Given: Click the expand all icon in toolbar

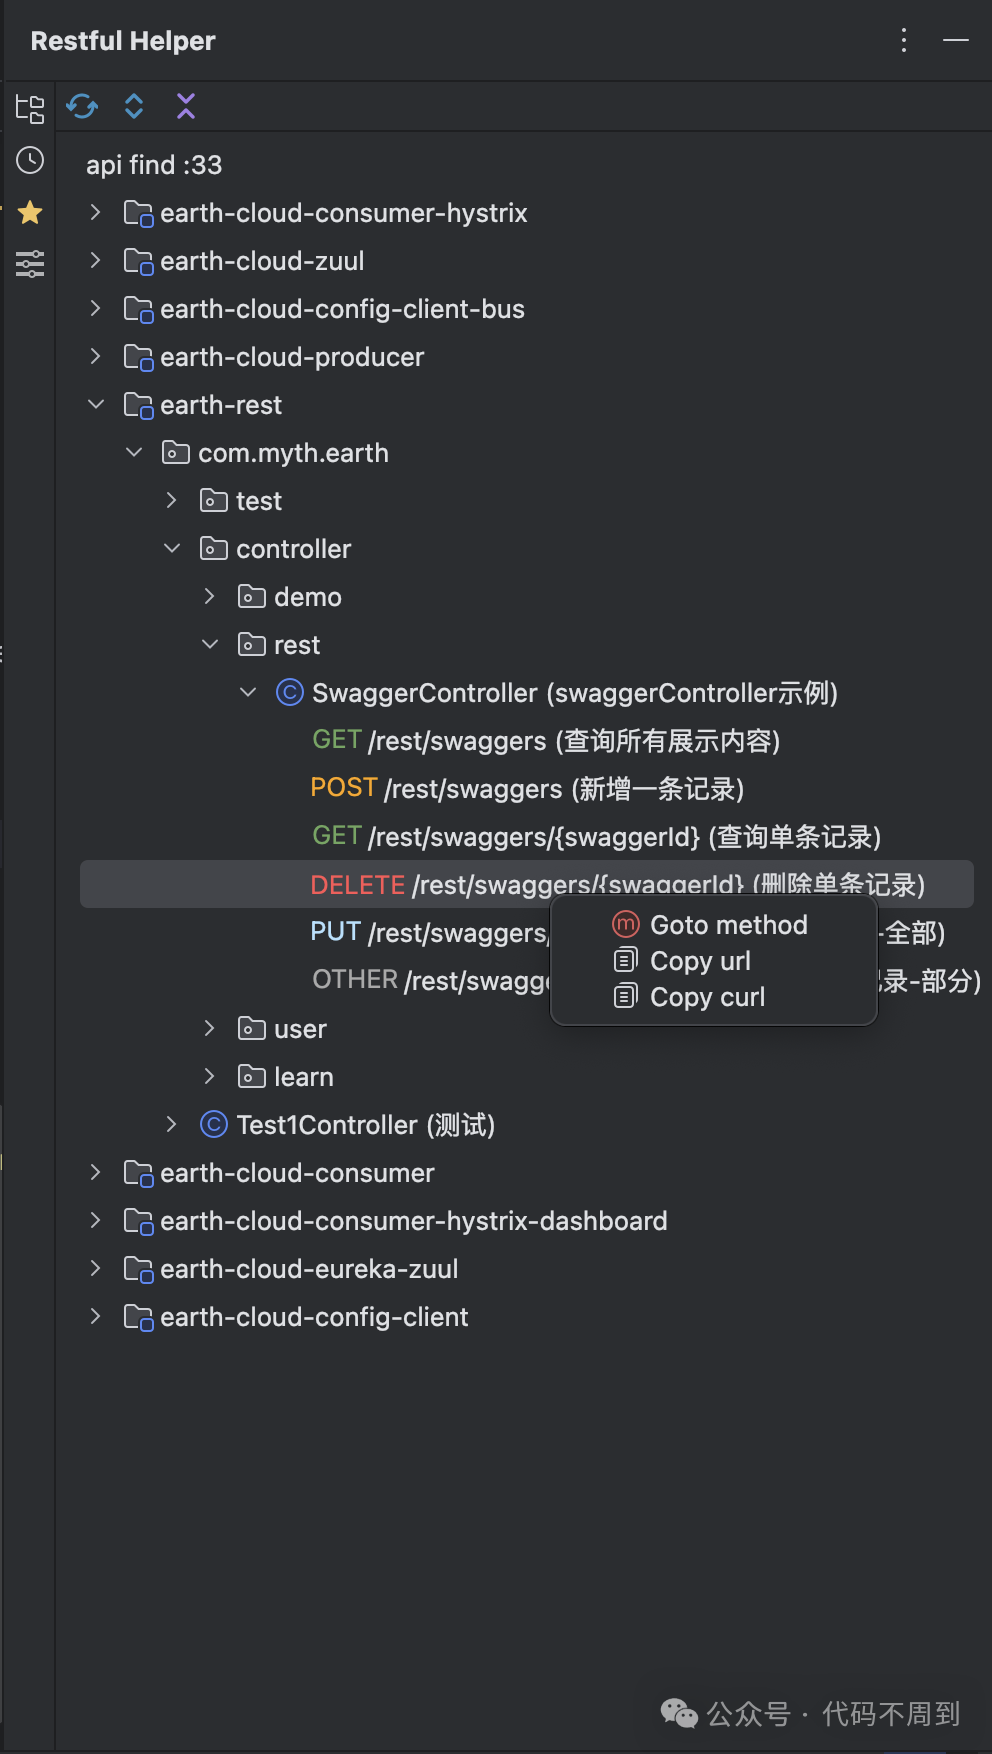Looking at the screenshot, I should point(134,106).
